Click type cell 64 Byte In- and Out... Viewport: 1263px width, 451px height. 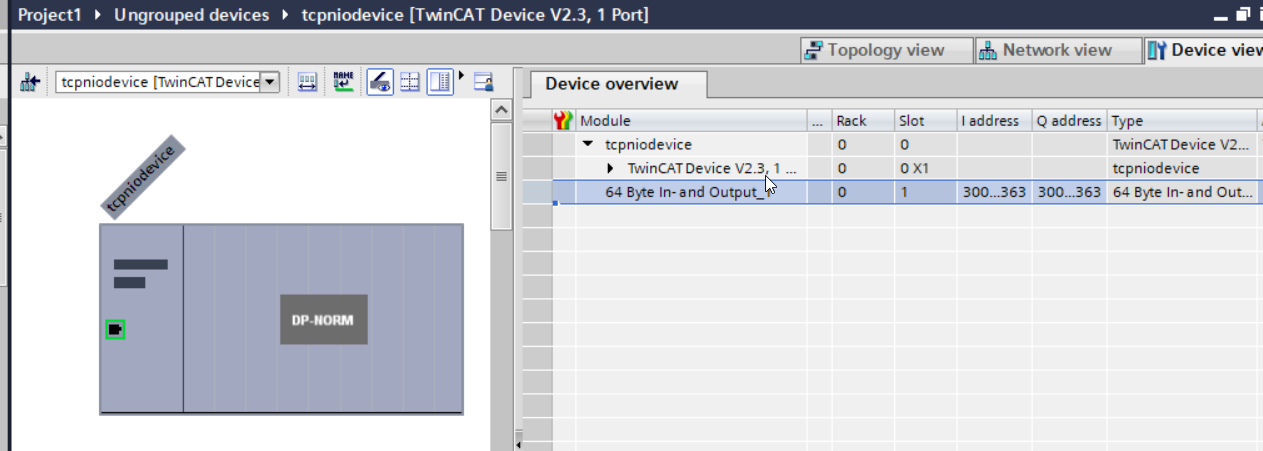click(1181, 192)
